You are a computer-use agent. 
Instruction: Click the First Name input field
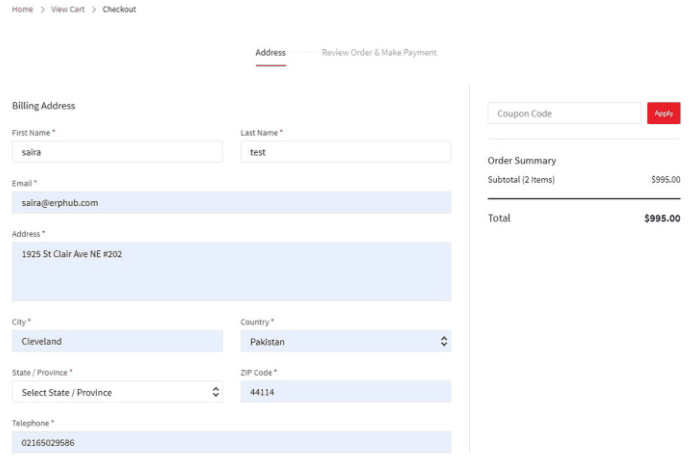coord(117,152)
